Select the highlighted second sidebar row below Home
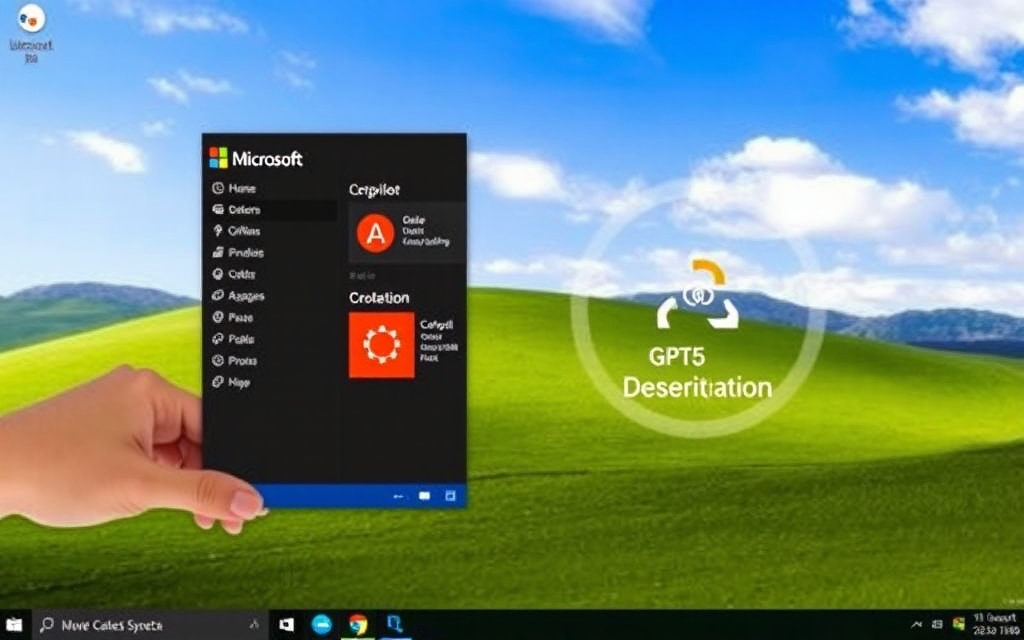The width and height of the screenshot is (1024, 640). click(272, 210)
